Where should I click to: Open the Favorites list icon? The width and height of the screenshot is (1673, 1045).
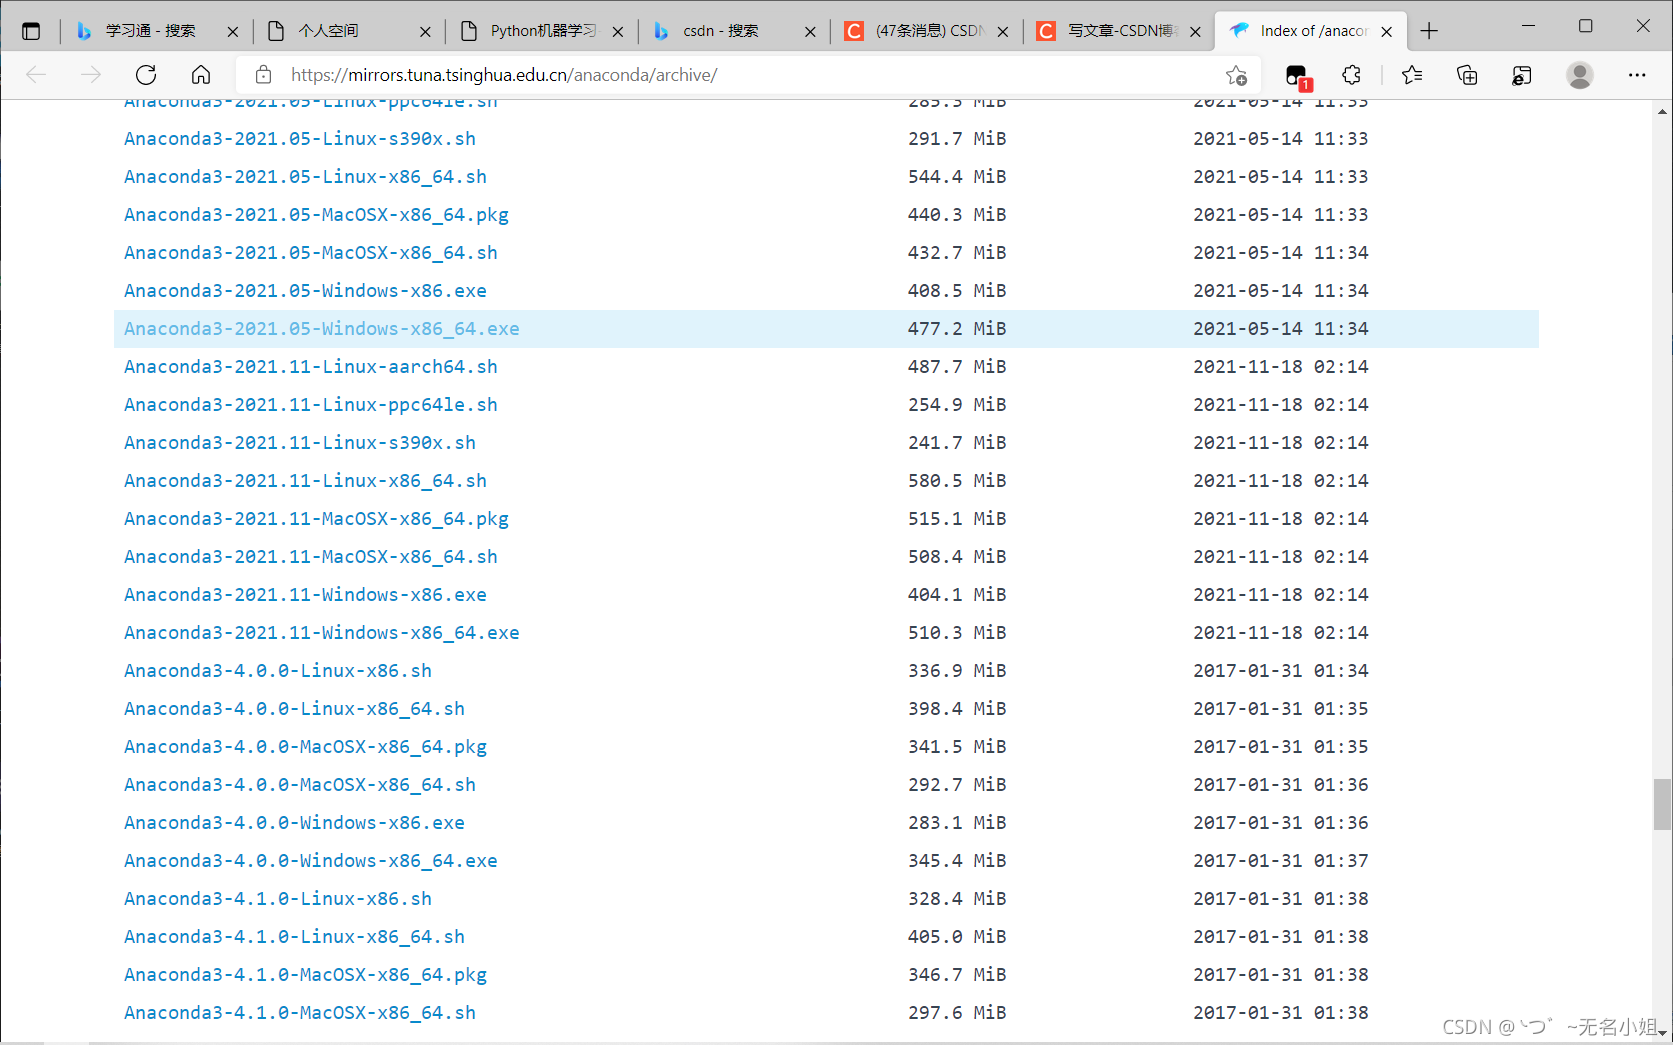(1412, 75)
